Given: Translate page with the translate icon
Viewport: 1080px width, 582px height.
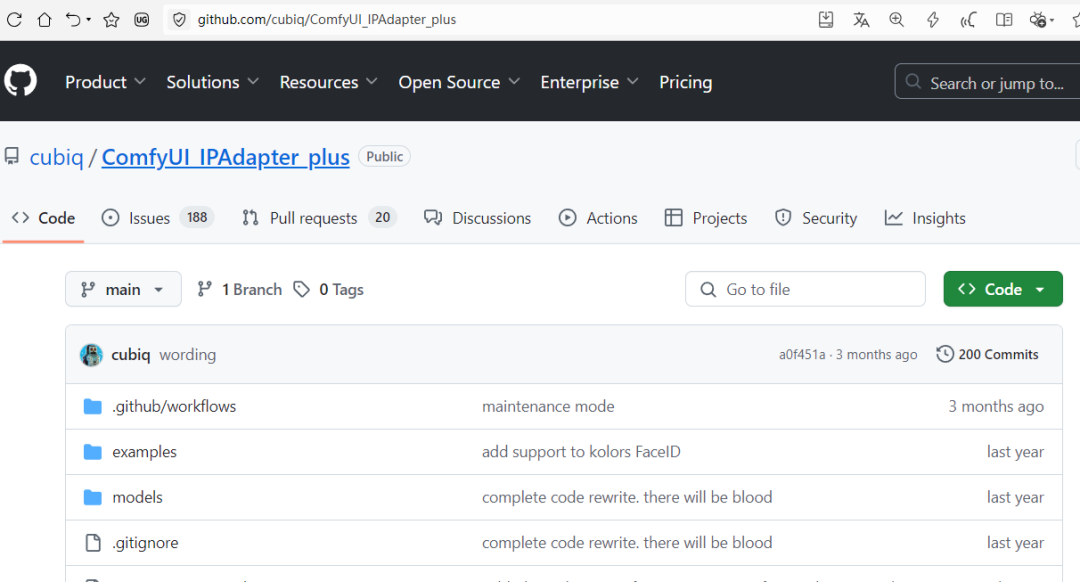Looking at the screenshot, I should (x=861, y=19).
